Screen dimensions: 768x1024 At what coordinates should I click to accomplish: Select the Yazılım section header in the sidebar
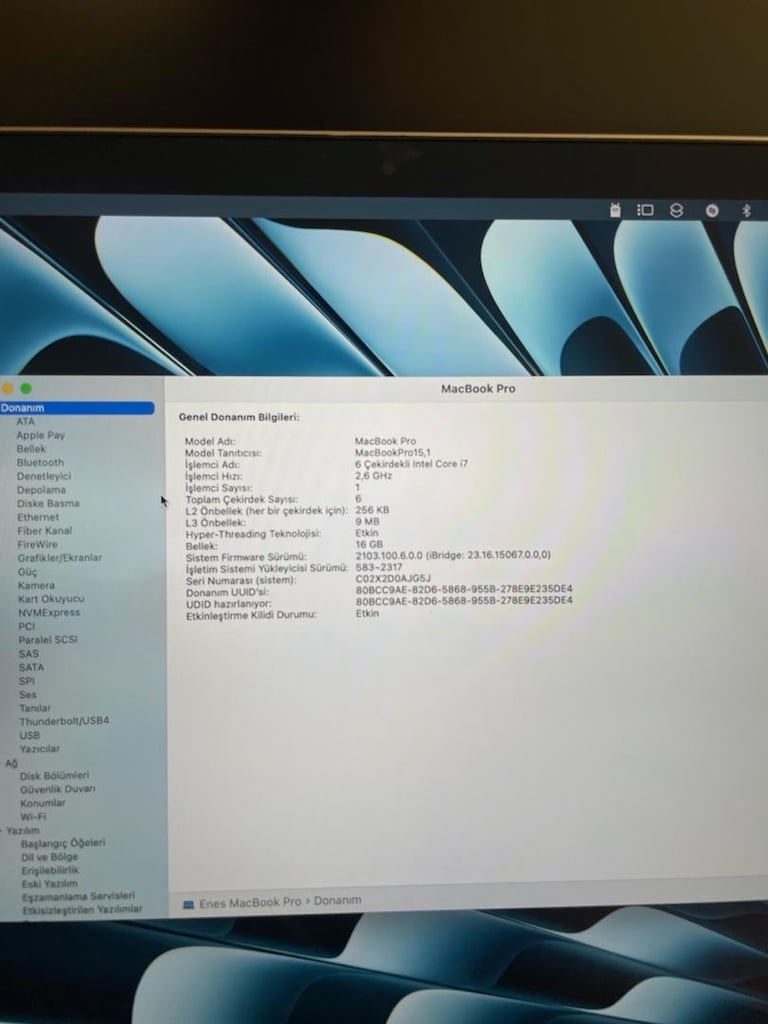tap(23, 831)
